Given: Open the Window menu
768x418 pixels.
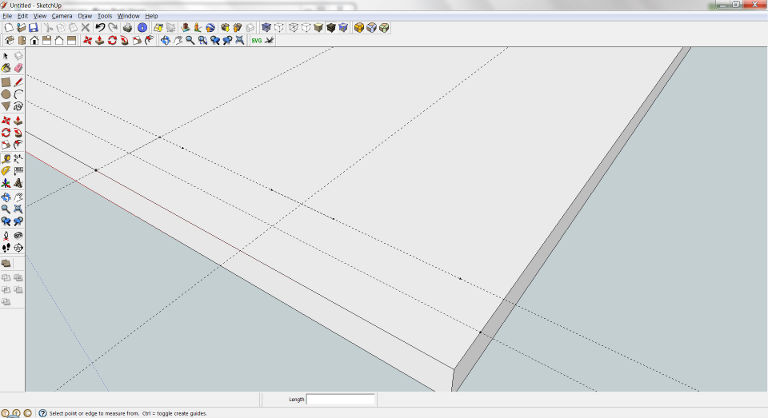Looking at the screenshot, I should tap(128, 16).
